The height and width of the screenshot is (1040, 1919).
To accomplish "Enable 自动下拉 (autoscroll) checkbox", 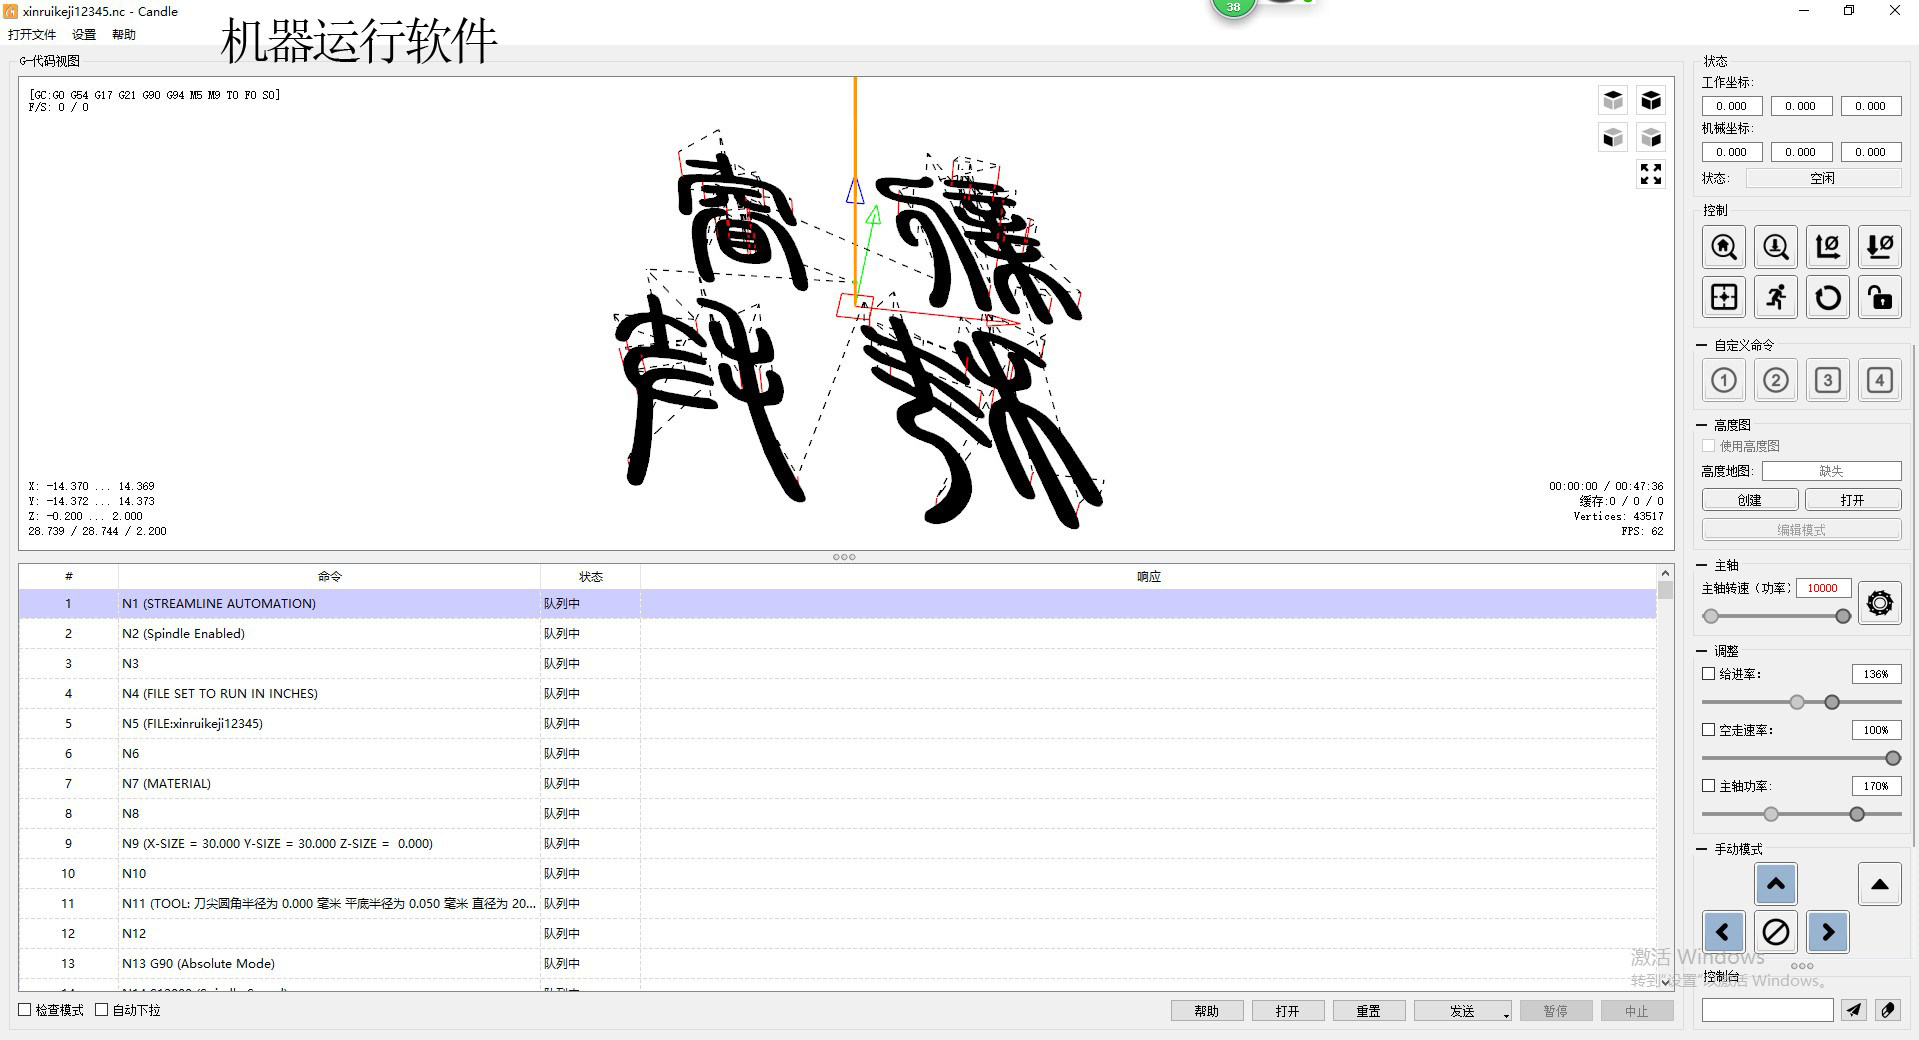I will click(x=102, y=1010).
